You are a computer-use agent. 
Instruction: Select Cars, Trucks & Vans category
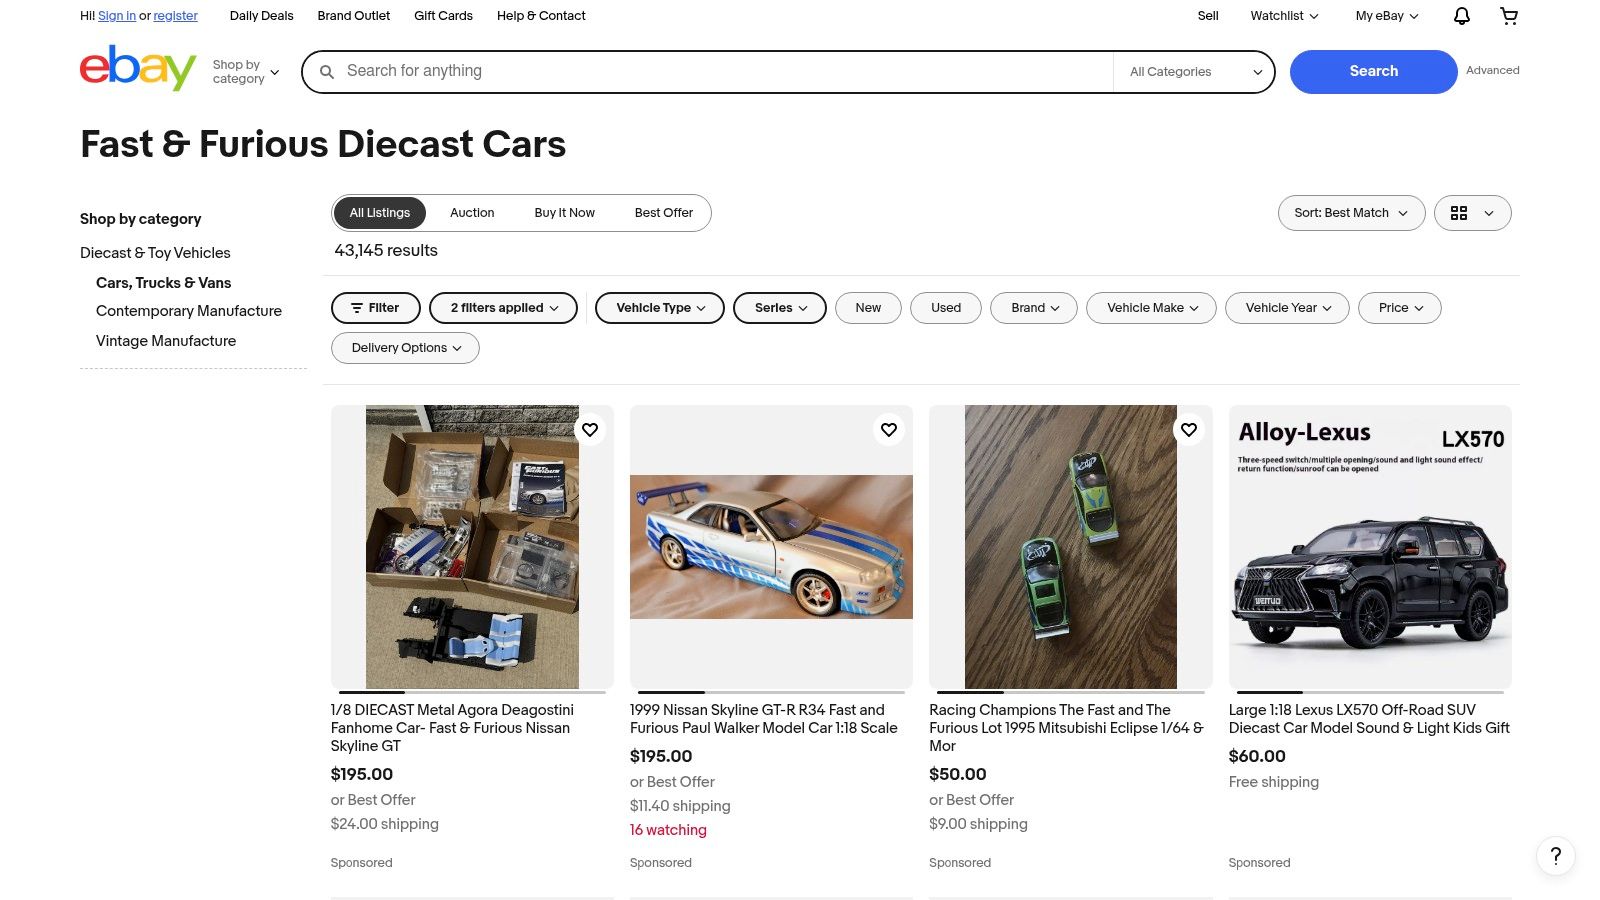[x=163, y=283]
